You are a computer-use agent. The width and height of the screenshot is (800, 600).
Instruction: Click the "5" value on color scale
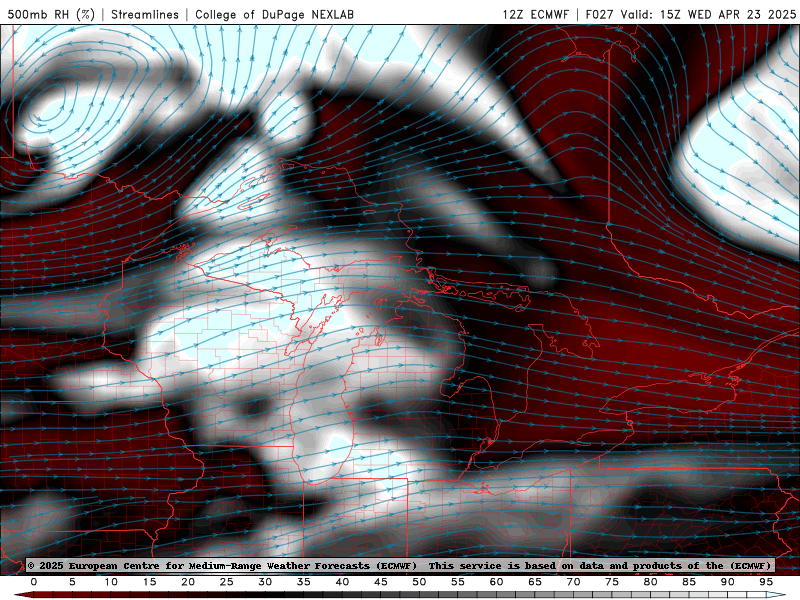pyautogui.click(x=72, y=582)
